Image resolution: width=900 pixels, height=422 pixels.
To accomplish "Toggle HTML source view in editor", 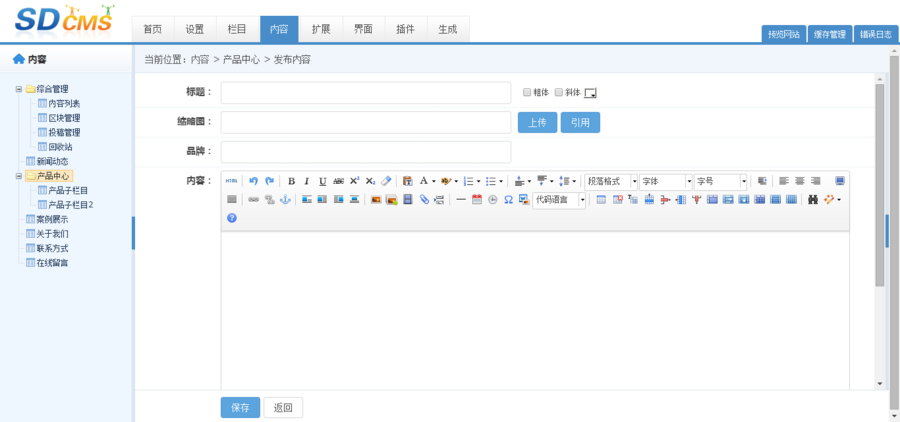I will [231, 181].
